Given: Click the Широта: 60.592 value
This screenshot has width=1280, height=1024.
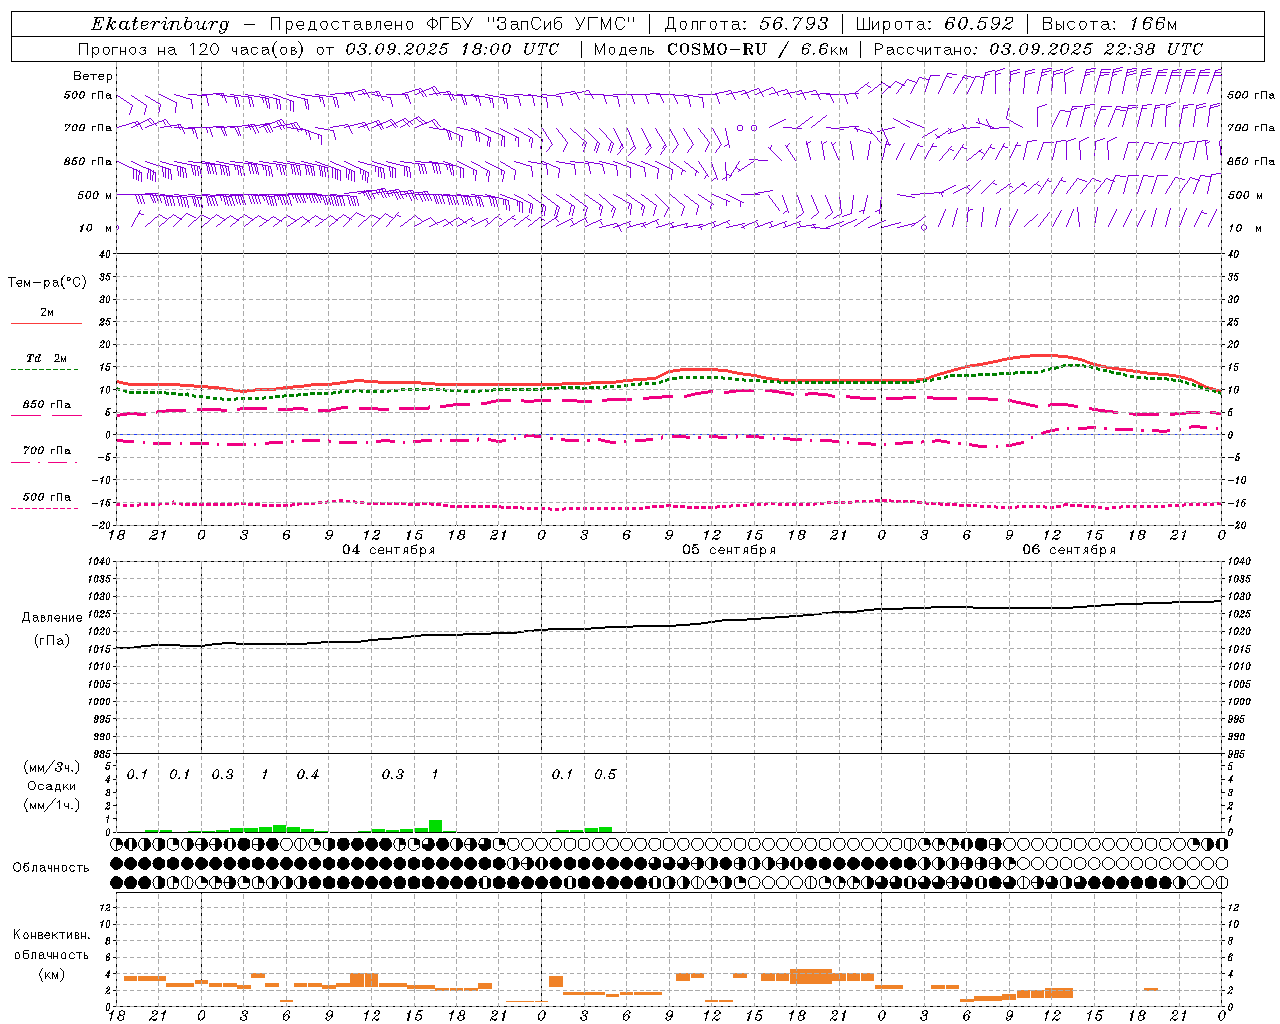Looking at the screenshot, I should (935, 24).
